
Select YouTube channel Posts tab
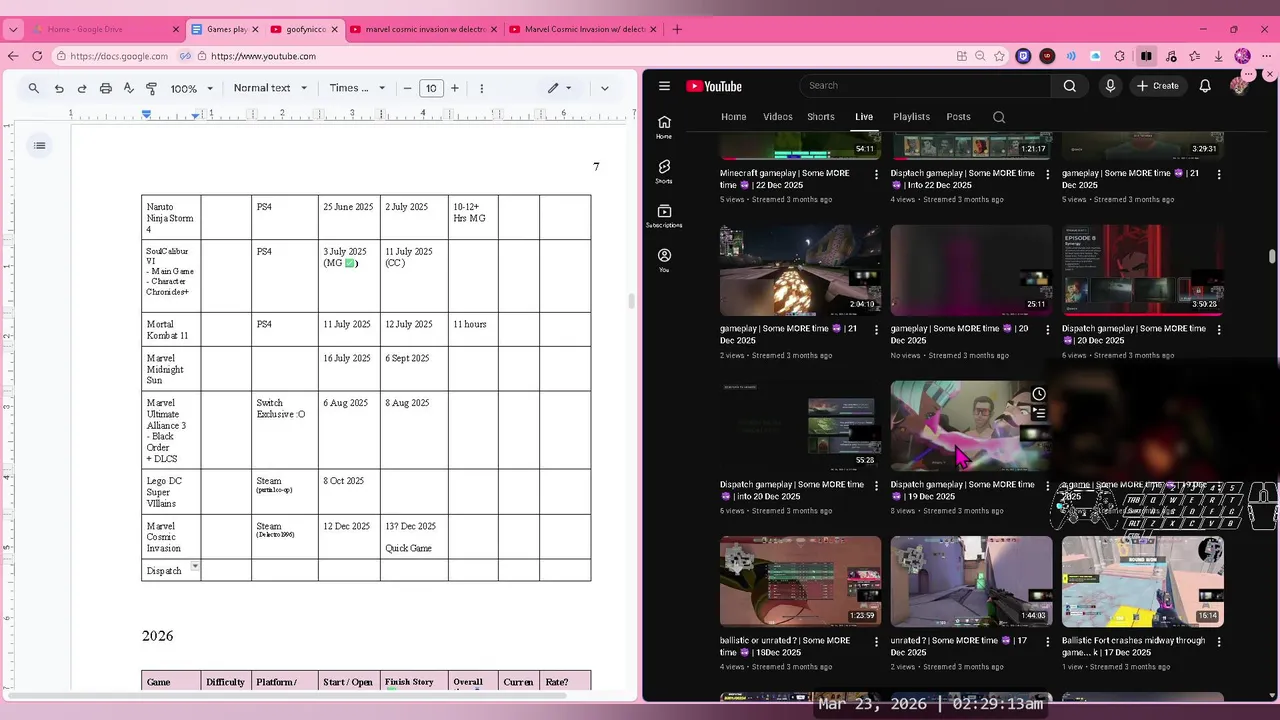tap(958, 117)
